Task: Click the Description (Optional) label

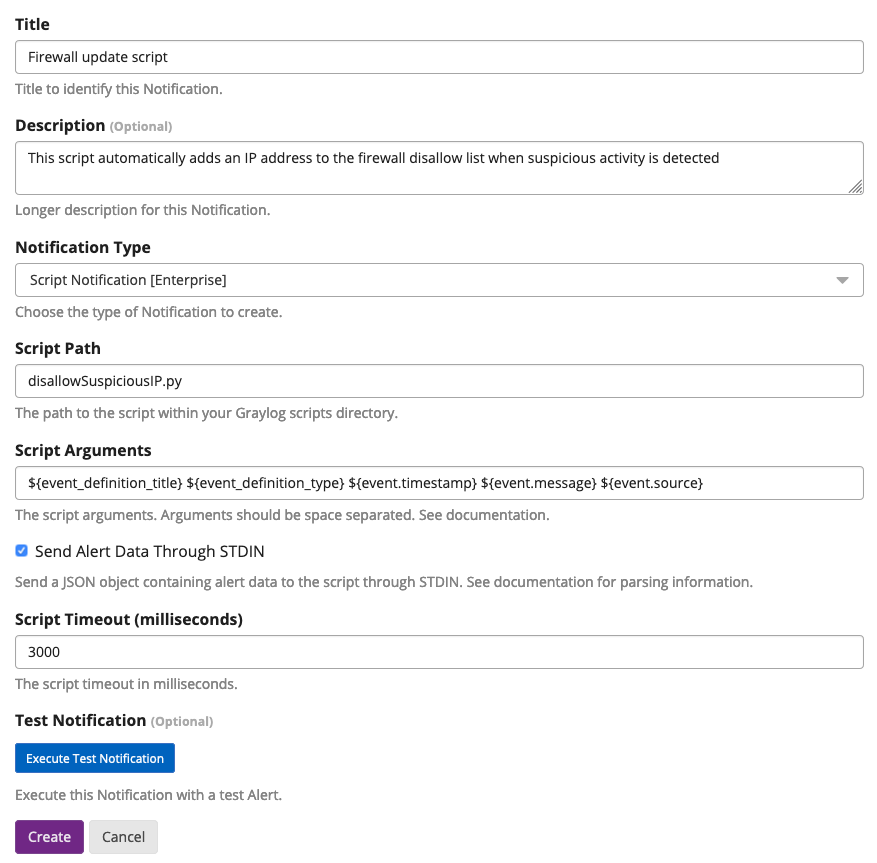Action: 93,126
